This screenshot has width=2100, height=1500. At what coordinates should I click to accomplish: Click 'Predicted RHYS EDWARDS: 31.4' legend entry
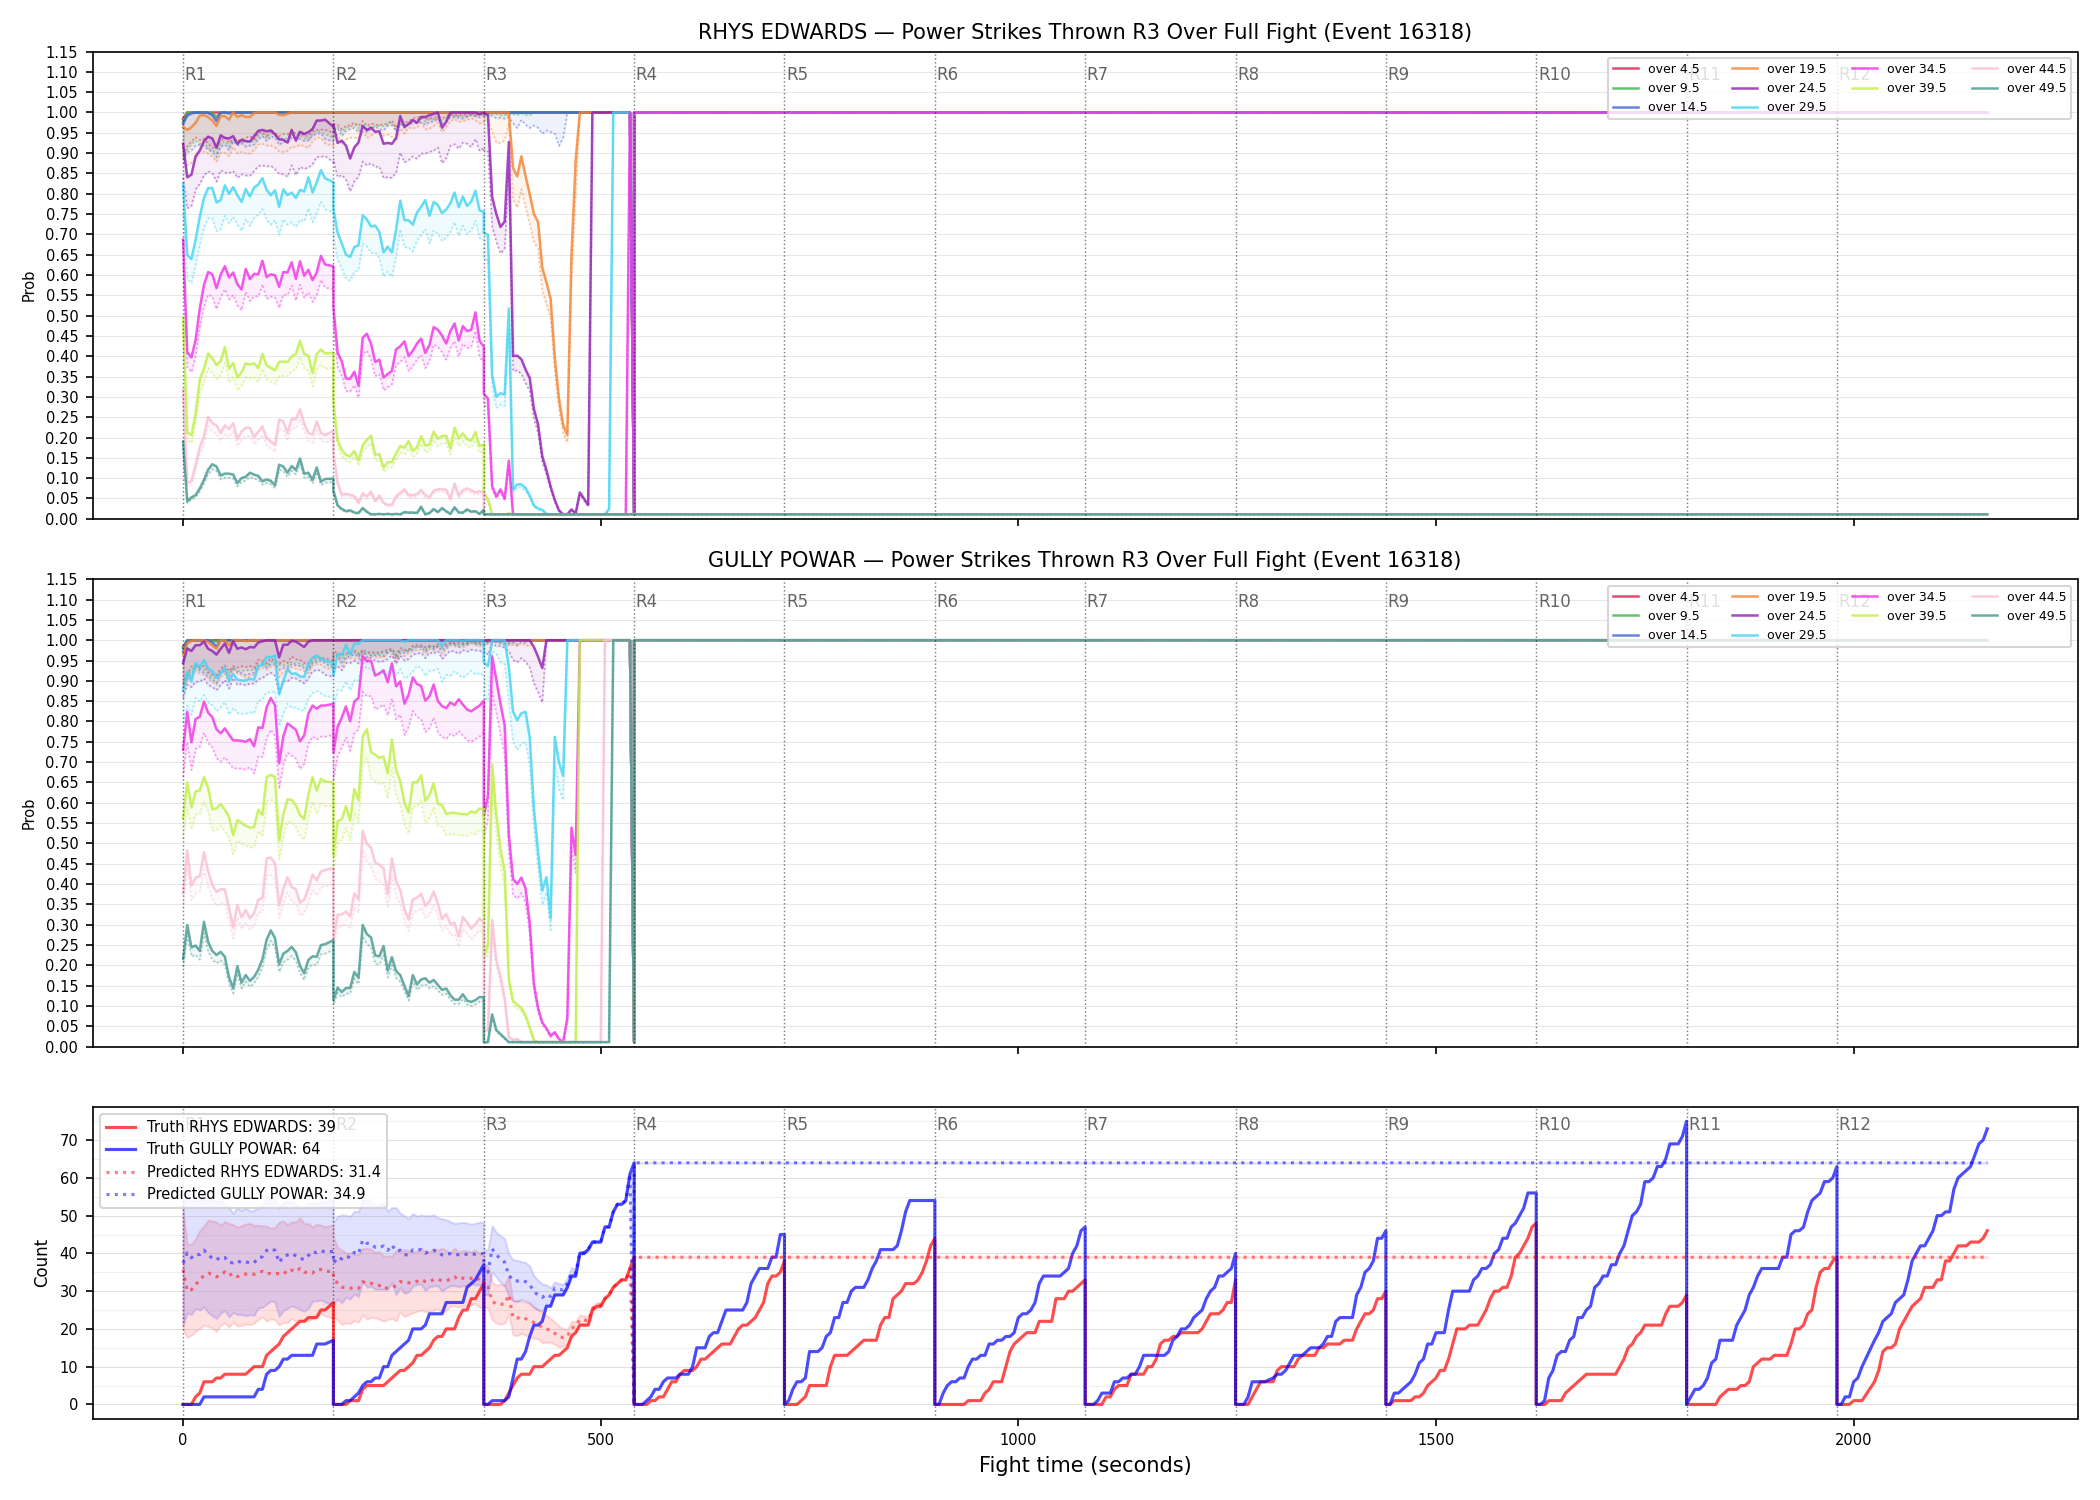[243, 1171]
